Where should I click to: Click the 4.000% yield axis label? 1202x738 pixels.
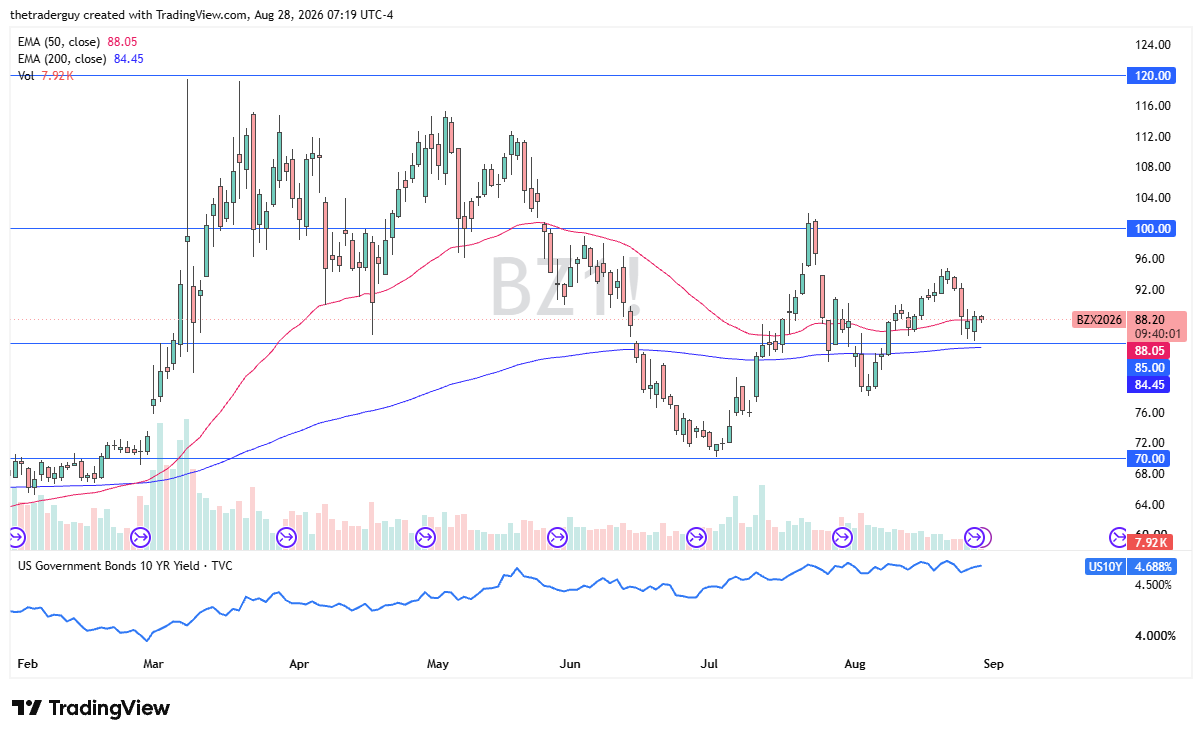coord(1156,636)
